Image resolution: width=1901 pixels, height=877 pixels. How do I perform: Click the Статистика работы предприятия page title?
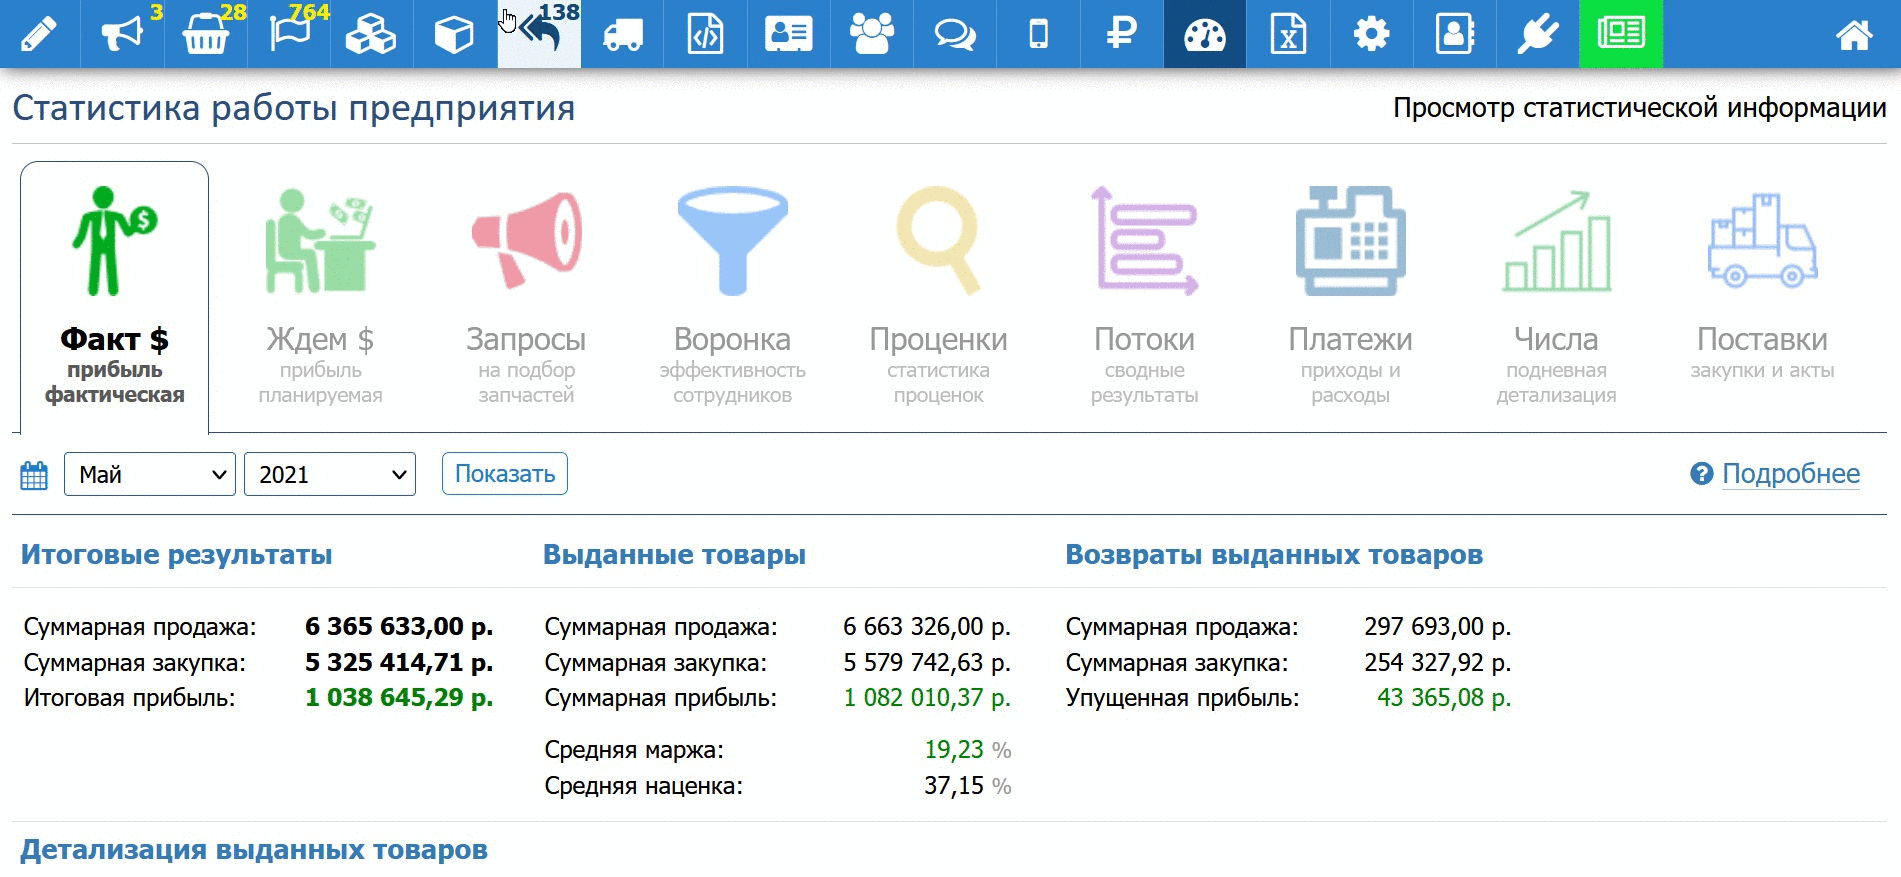click(x=294, y=108)
